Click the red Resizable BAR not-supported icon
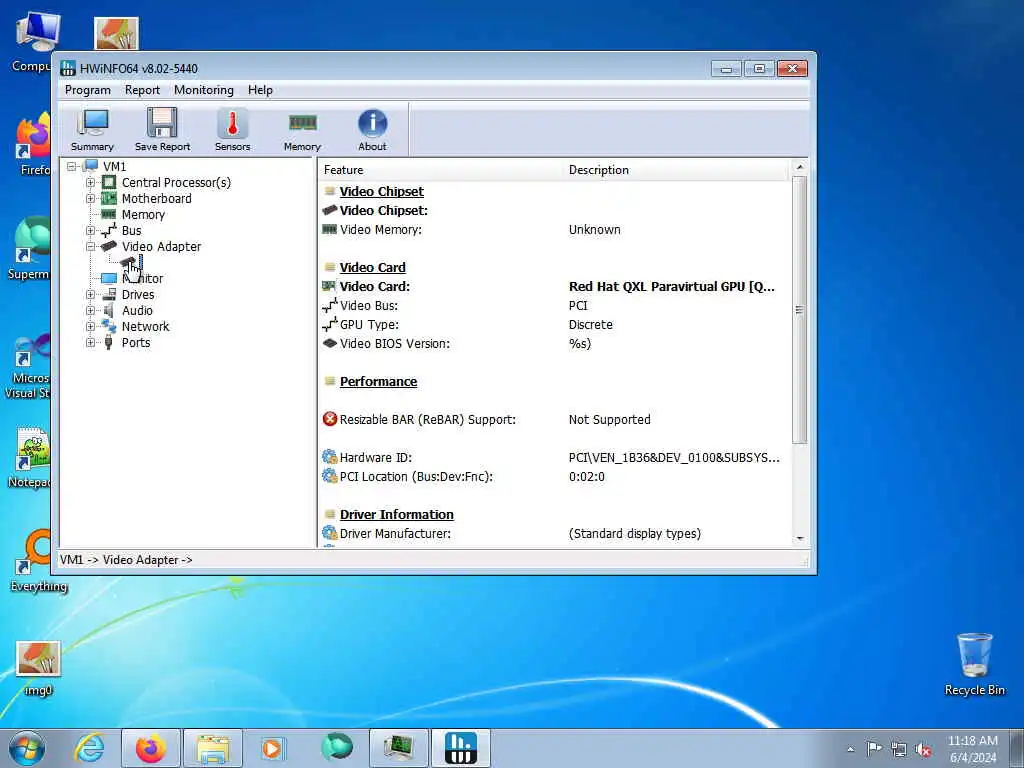 (330, 419)
